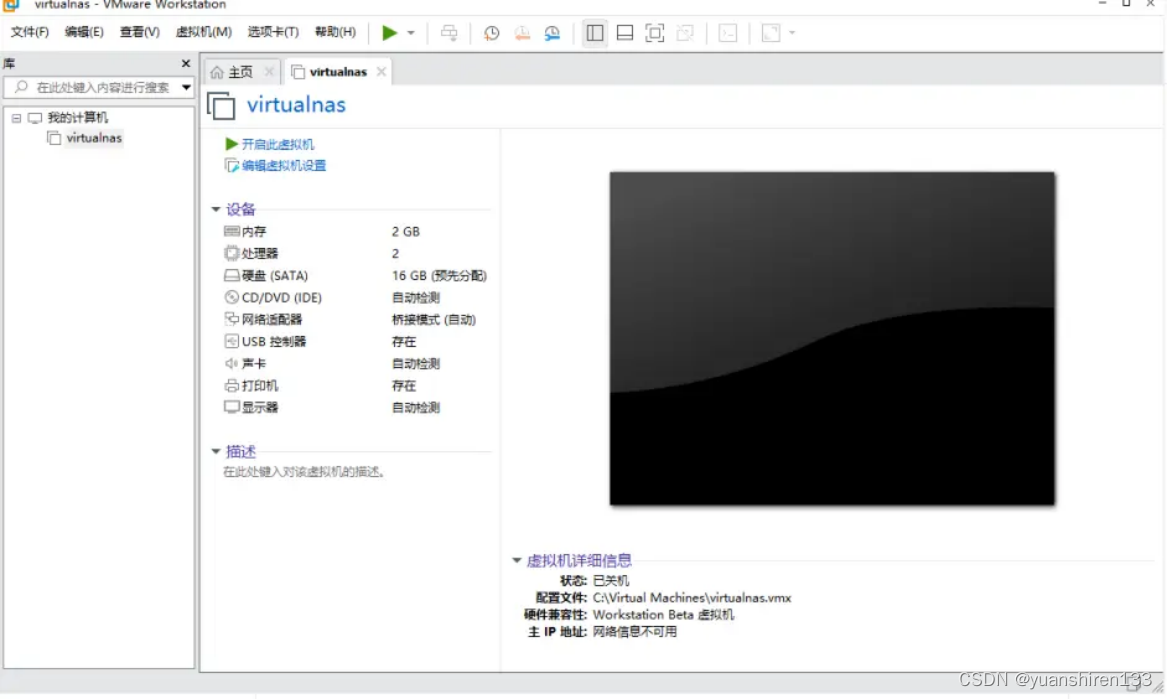Viewport: 1167px width, 699px height.
Task: Open the 虚拟机(M) menu
Action: click(x=202, y=31)
